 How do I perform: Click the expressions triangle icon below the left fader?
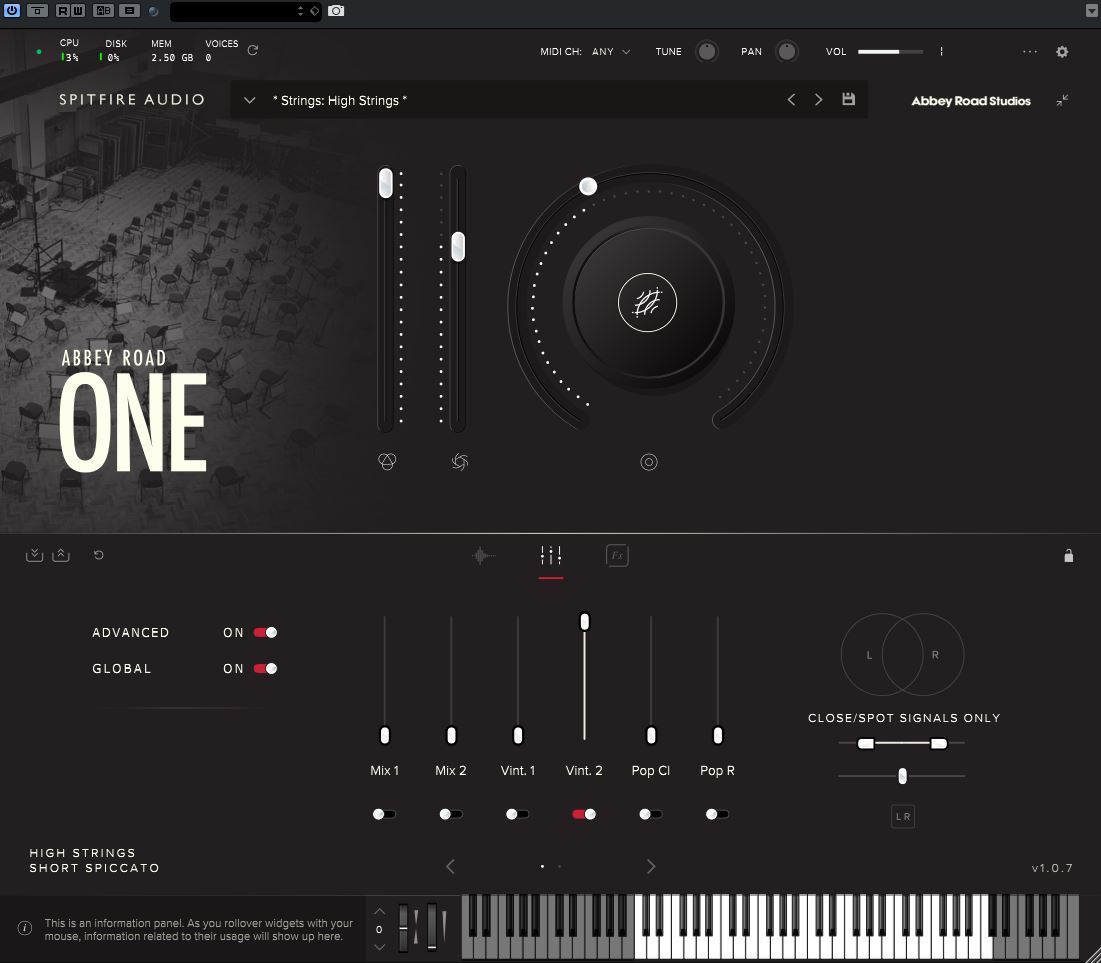[x=387, y=461]
